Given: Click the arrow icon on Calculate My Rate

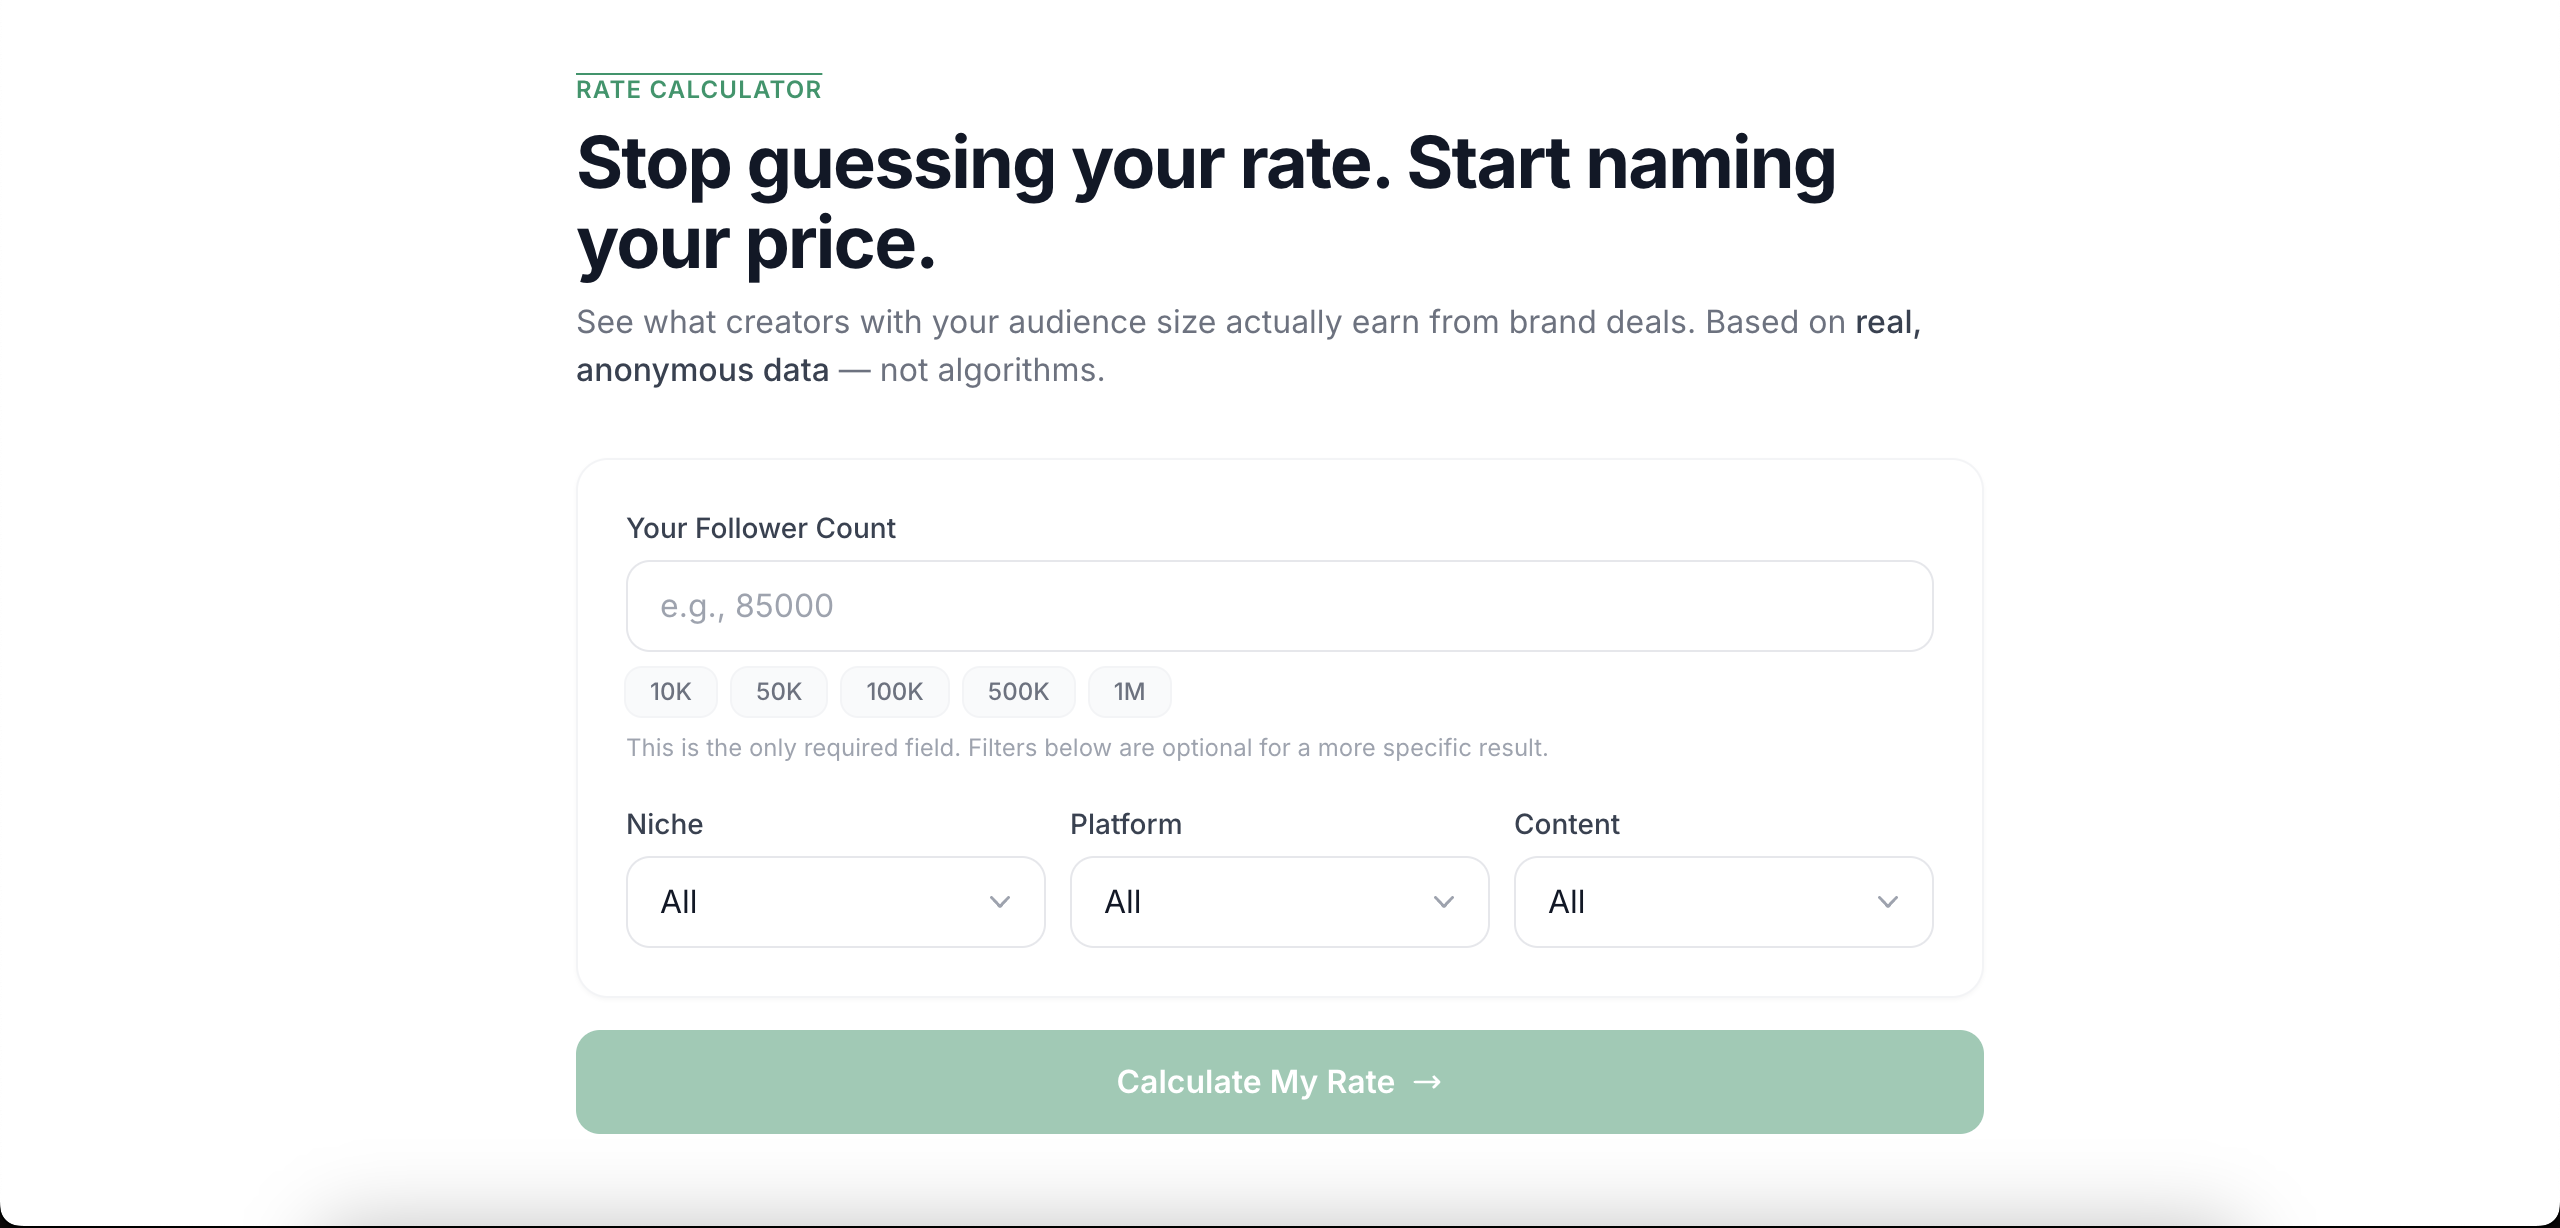Looking at the screenshot, I should 1427,1082.
